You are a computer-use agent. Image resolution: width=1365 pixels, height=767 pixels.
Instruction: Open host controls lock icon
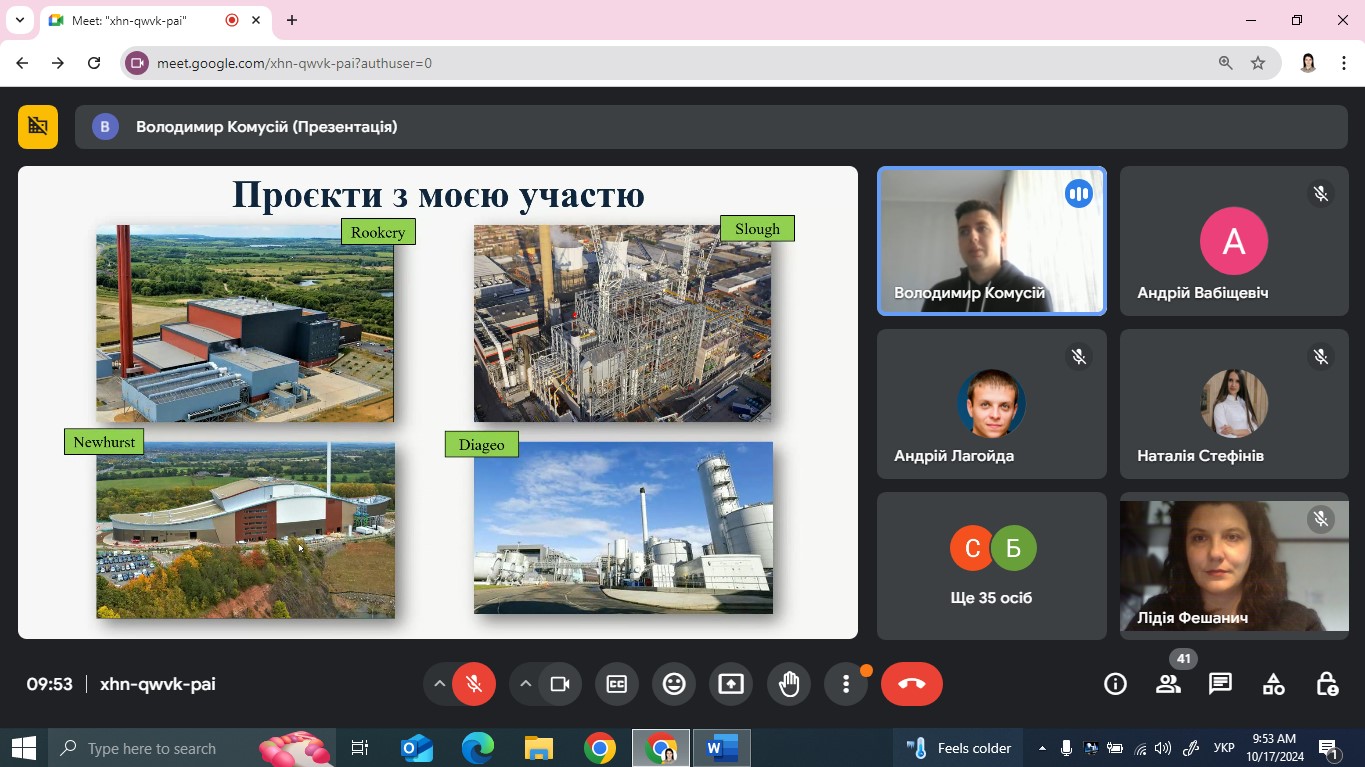click(x=1327, y=684)
